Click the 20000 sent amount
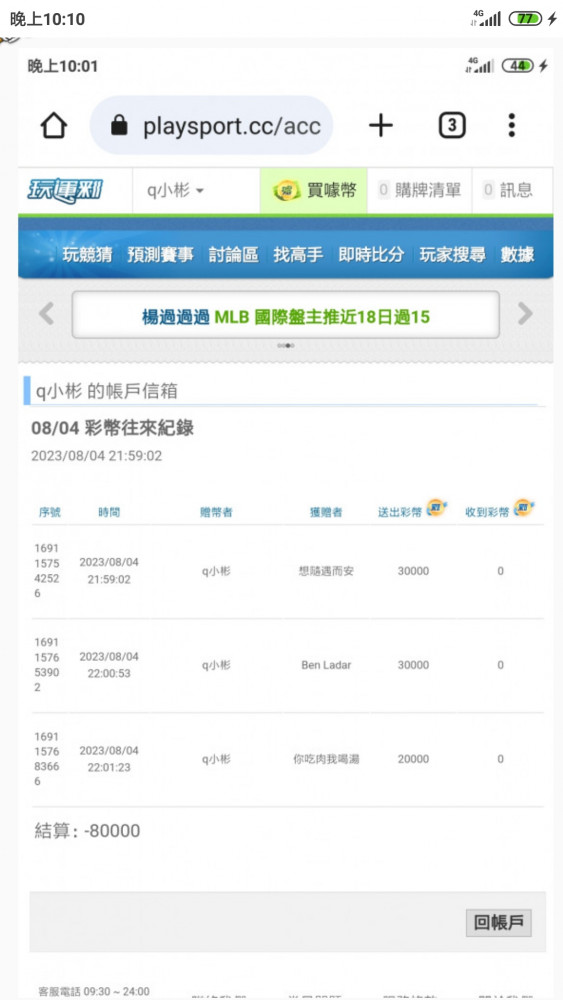 (x=413, y=759)
